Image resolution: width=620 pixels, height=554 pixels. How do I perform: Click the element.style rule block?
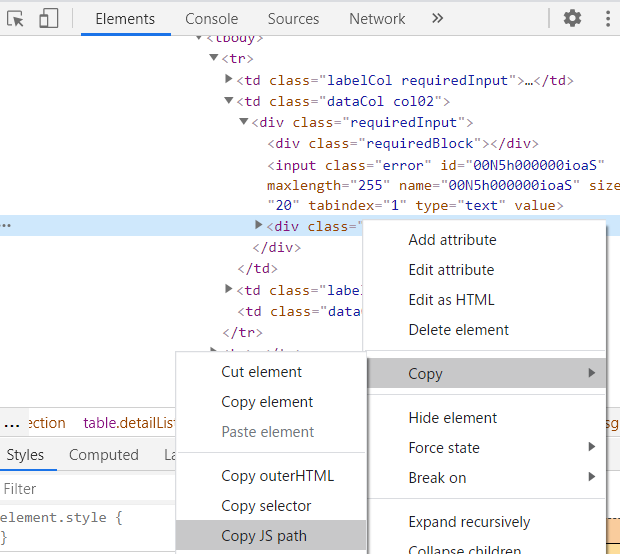(x=61, y=528)
